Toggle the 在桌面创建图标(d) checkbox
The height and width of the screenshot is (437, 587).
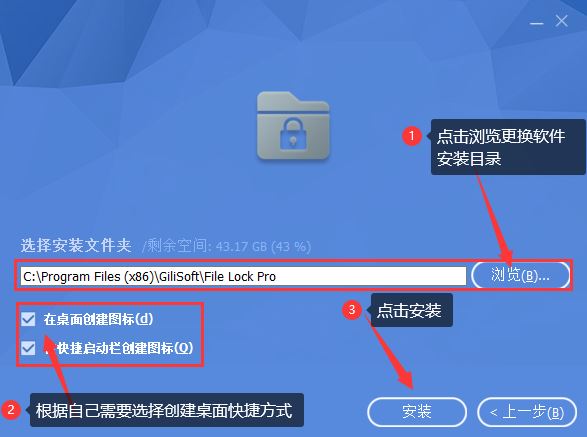coord(28,319)
